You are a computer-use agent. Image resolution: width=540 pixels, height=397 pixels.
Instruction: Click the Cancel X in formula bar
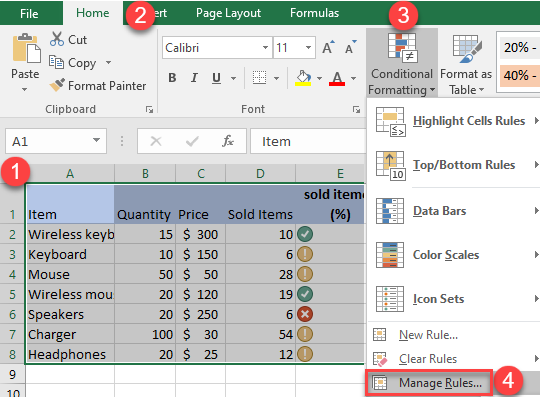(156, 141)
